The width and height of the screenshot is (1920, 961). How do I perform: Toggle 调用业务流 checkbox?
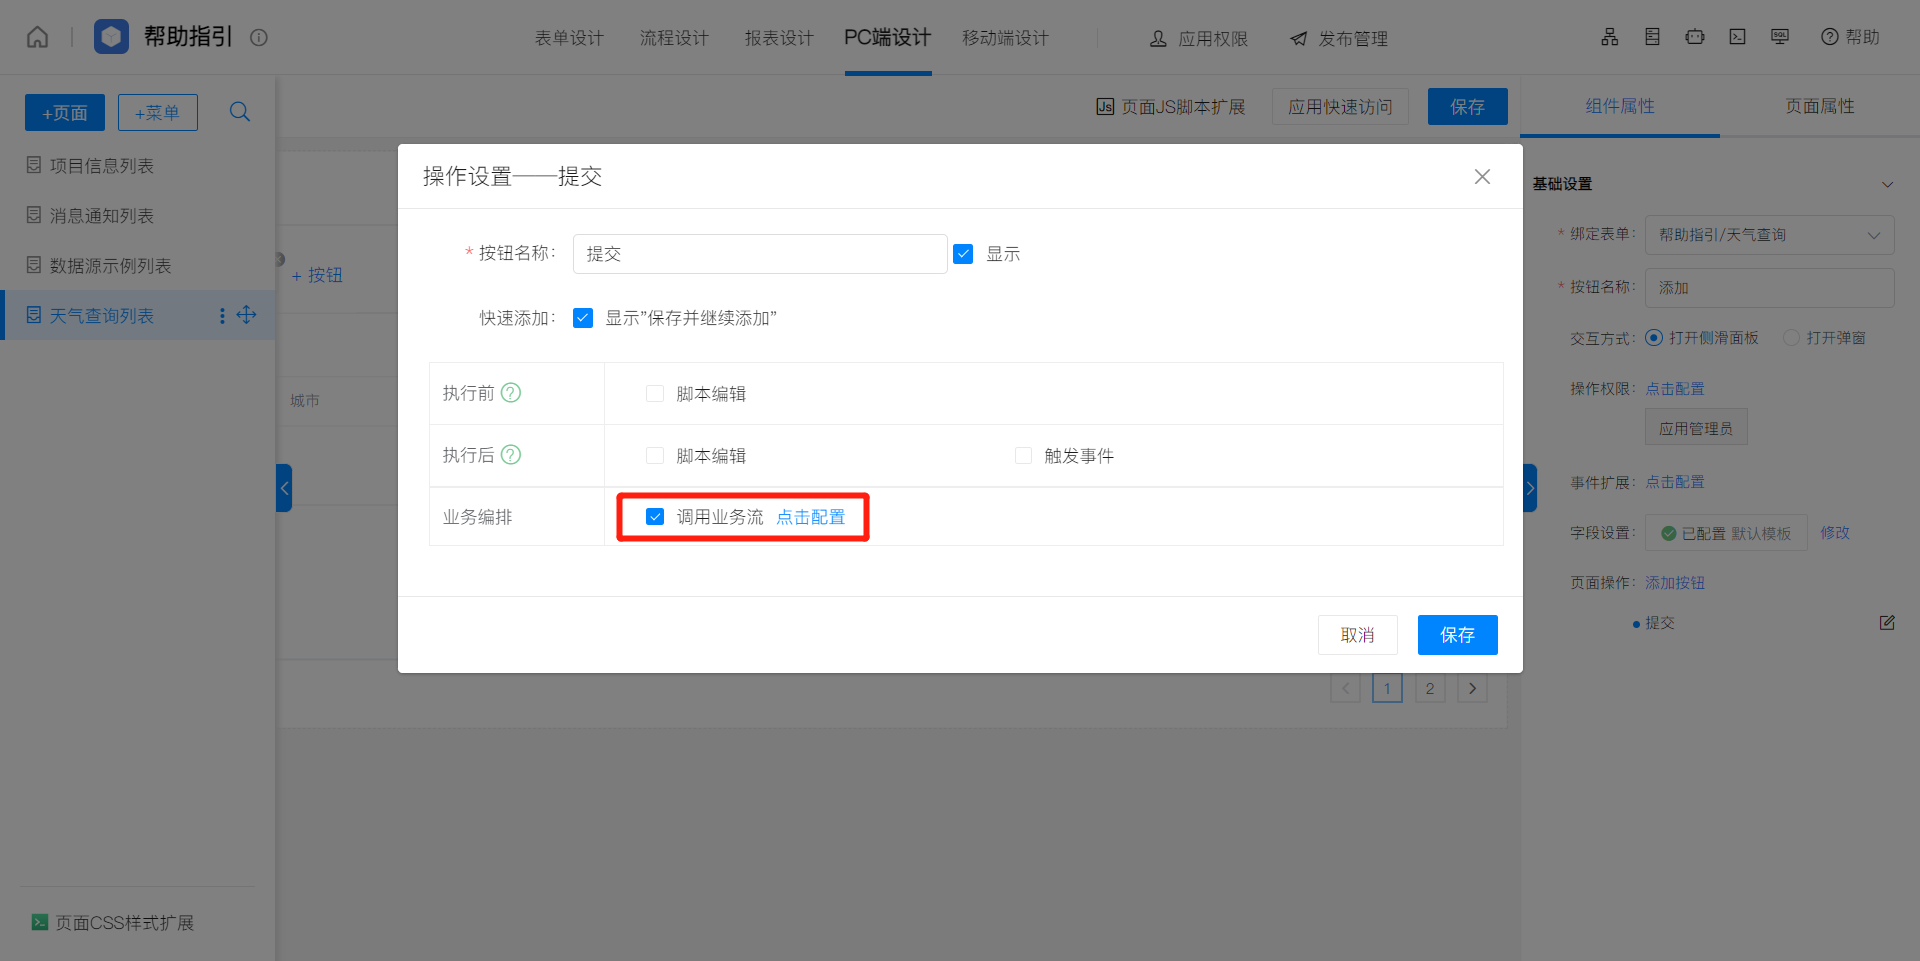(x=655, y=517)
